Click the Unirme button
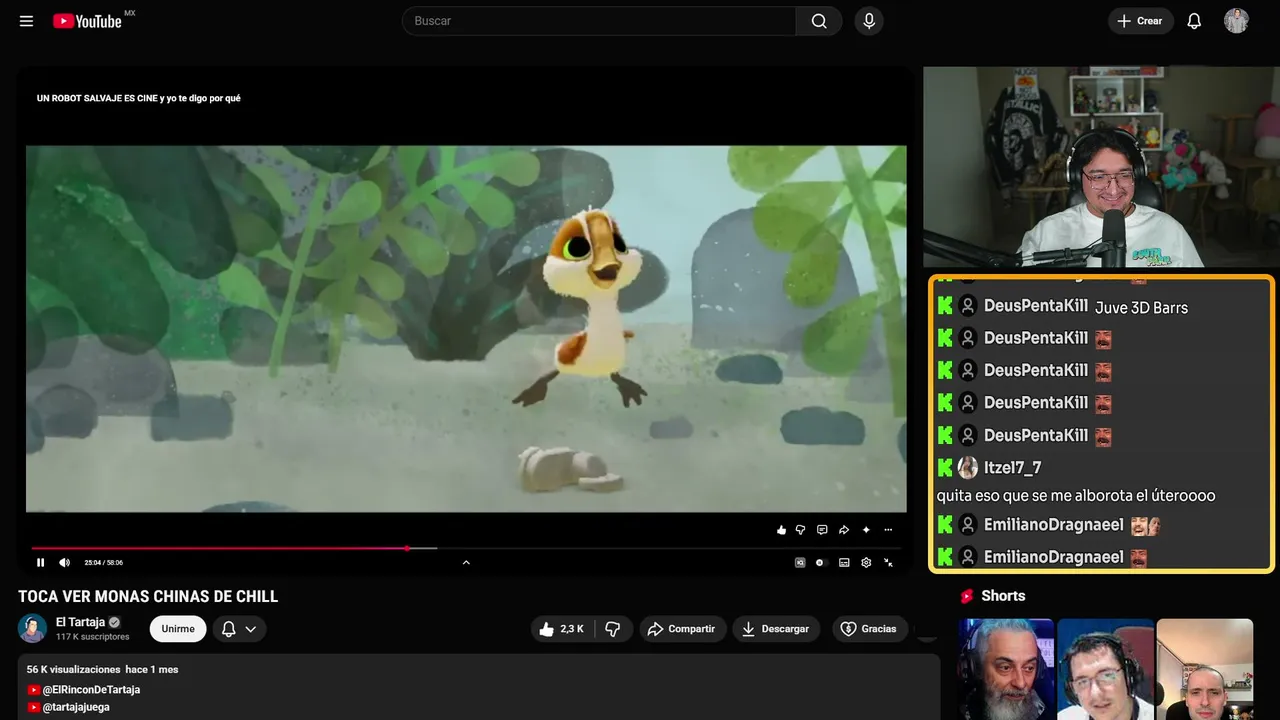1280x720 pixels. coord(178,629)
